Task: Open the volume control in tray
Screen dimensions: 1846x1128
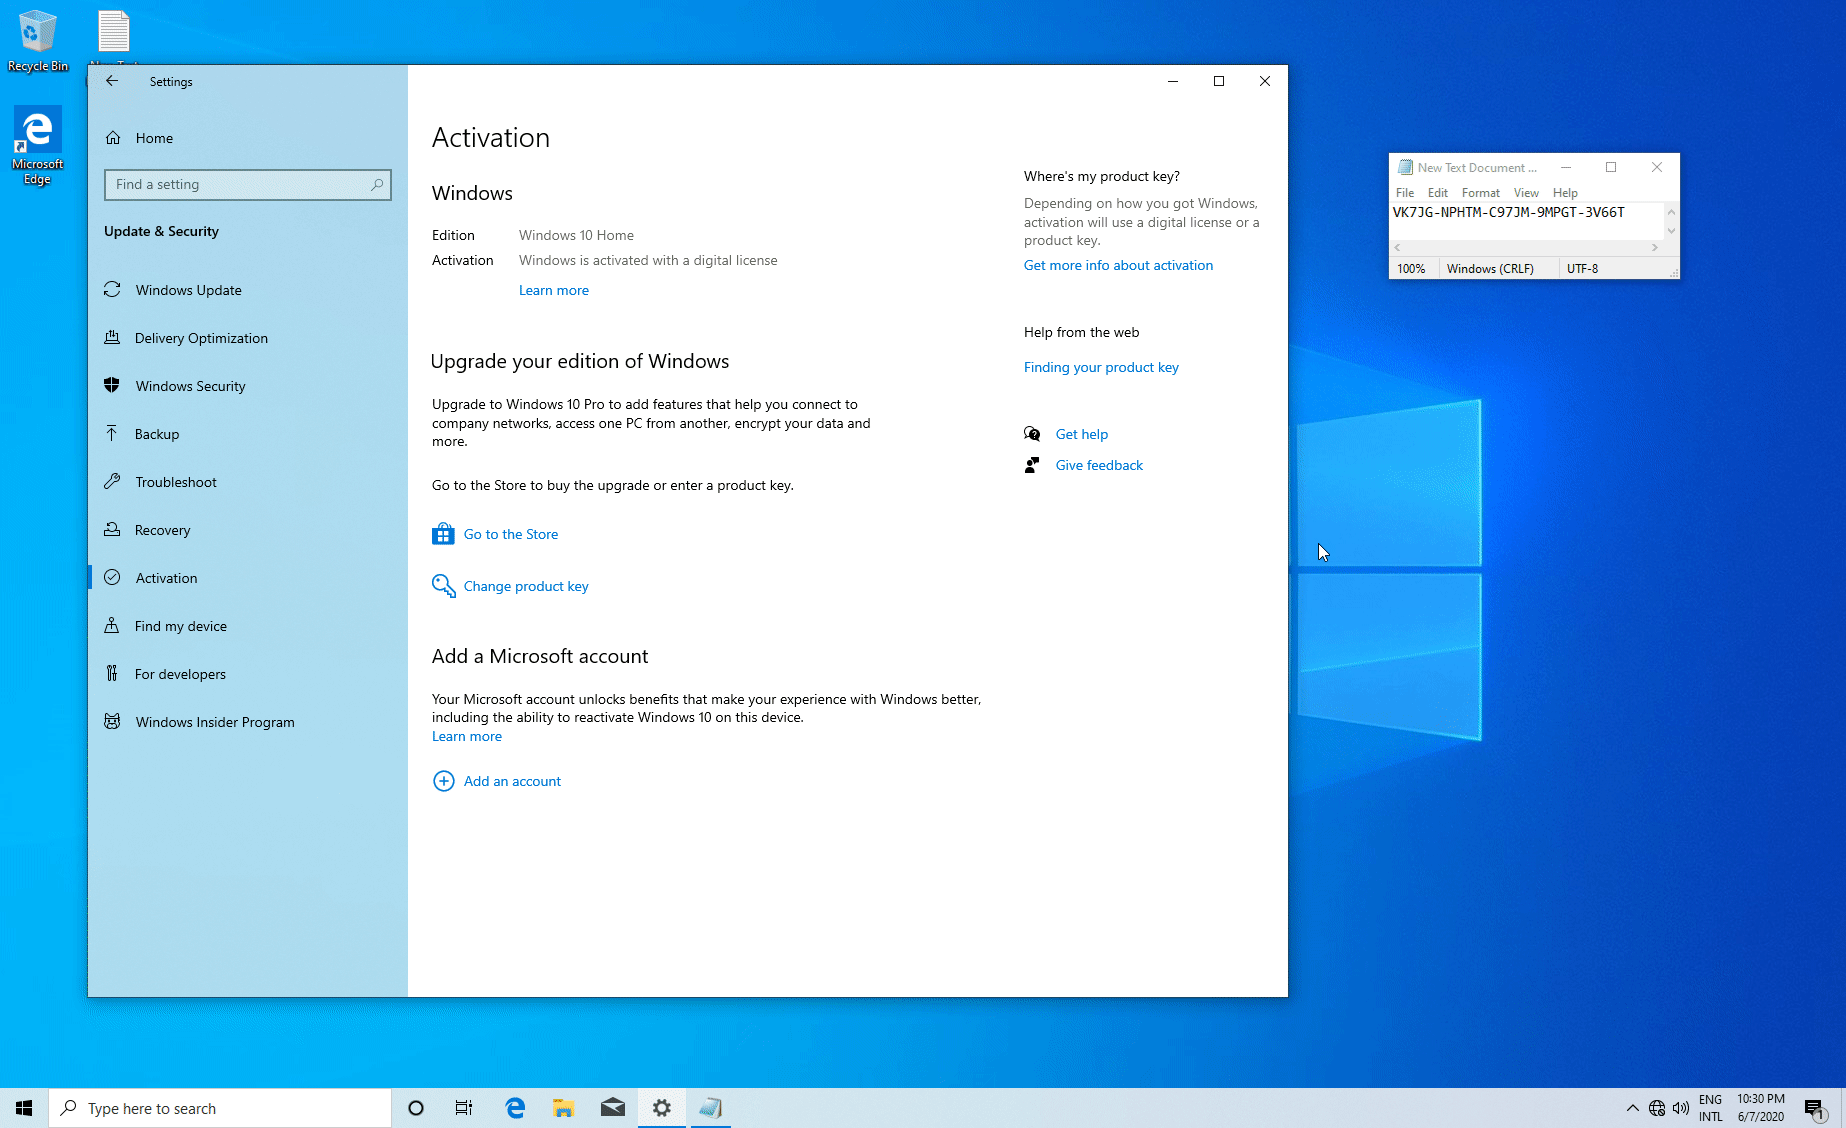Action: coord(1681,1108)
